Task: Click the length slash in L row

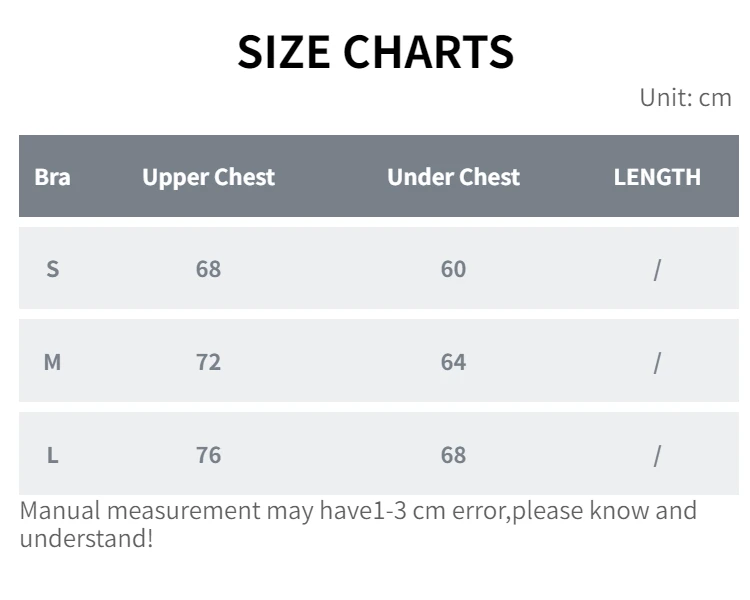Action: [x=657, y=456]
